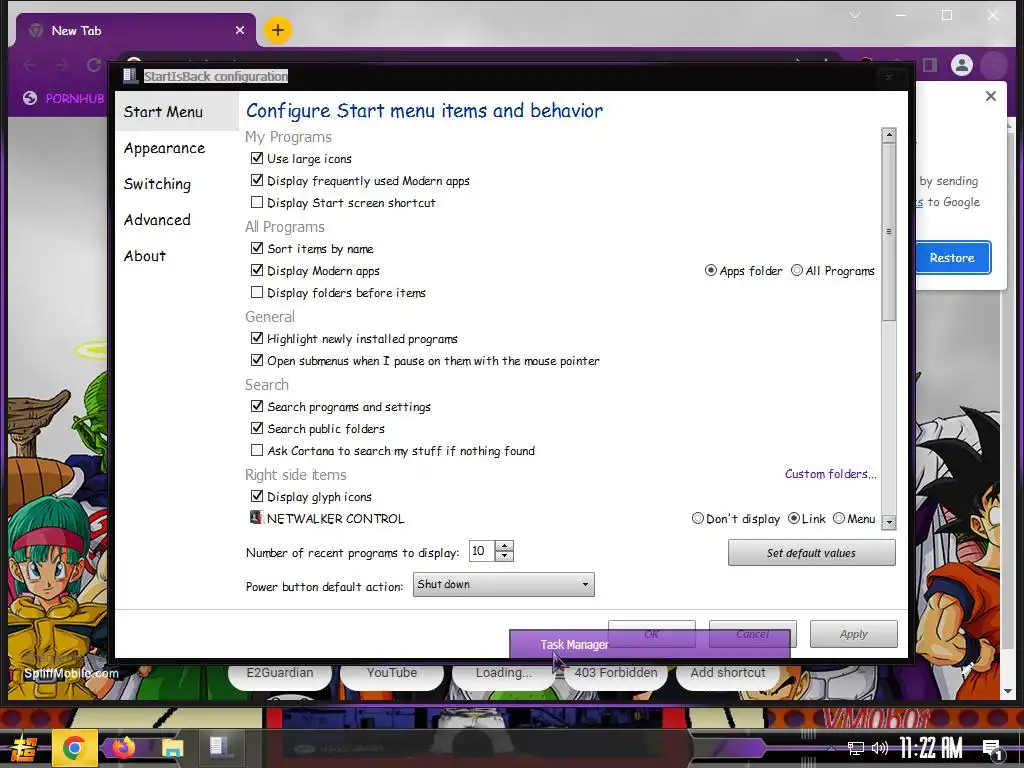Switch to the Appearance tab

coord(165,148)
